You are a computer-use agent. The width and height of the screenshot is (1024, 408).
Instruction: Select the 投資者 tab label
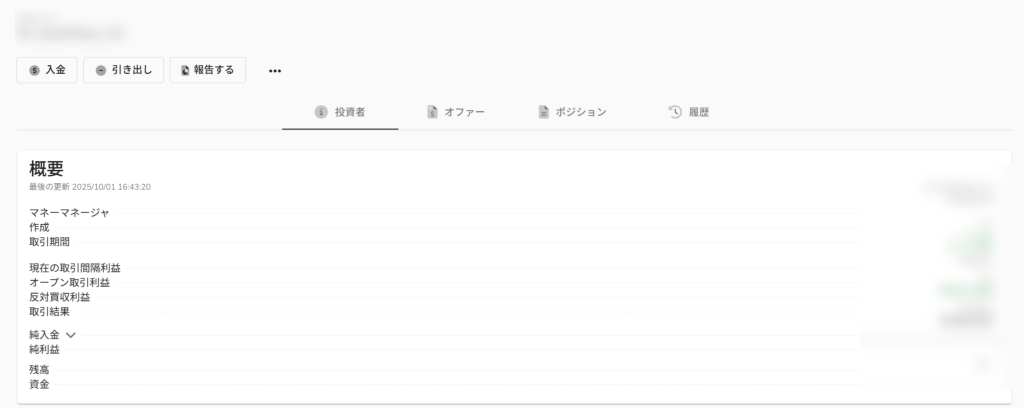click(349, 112)
